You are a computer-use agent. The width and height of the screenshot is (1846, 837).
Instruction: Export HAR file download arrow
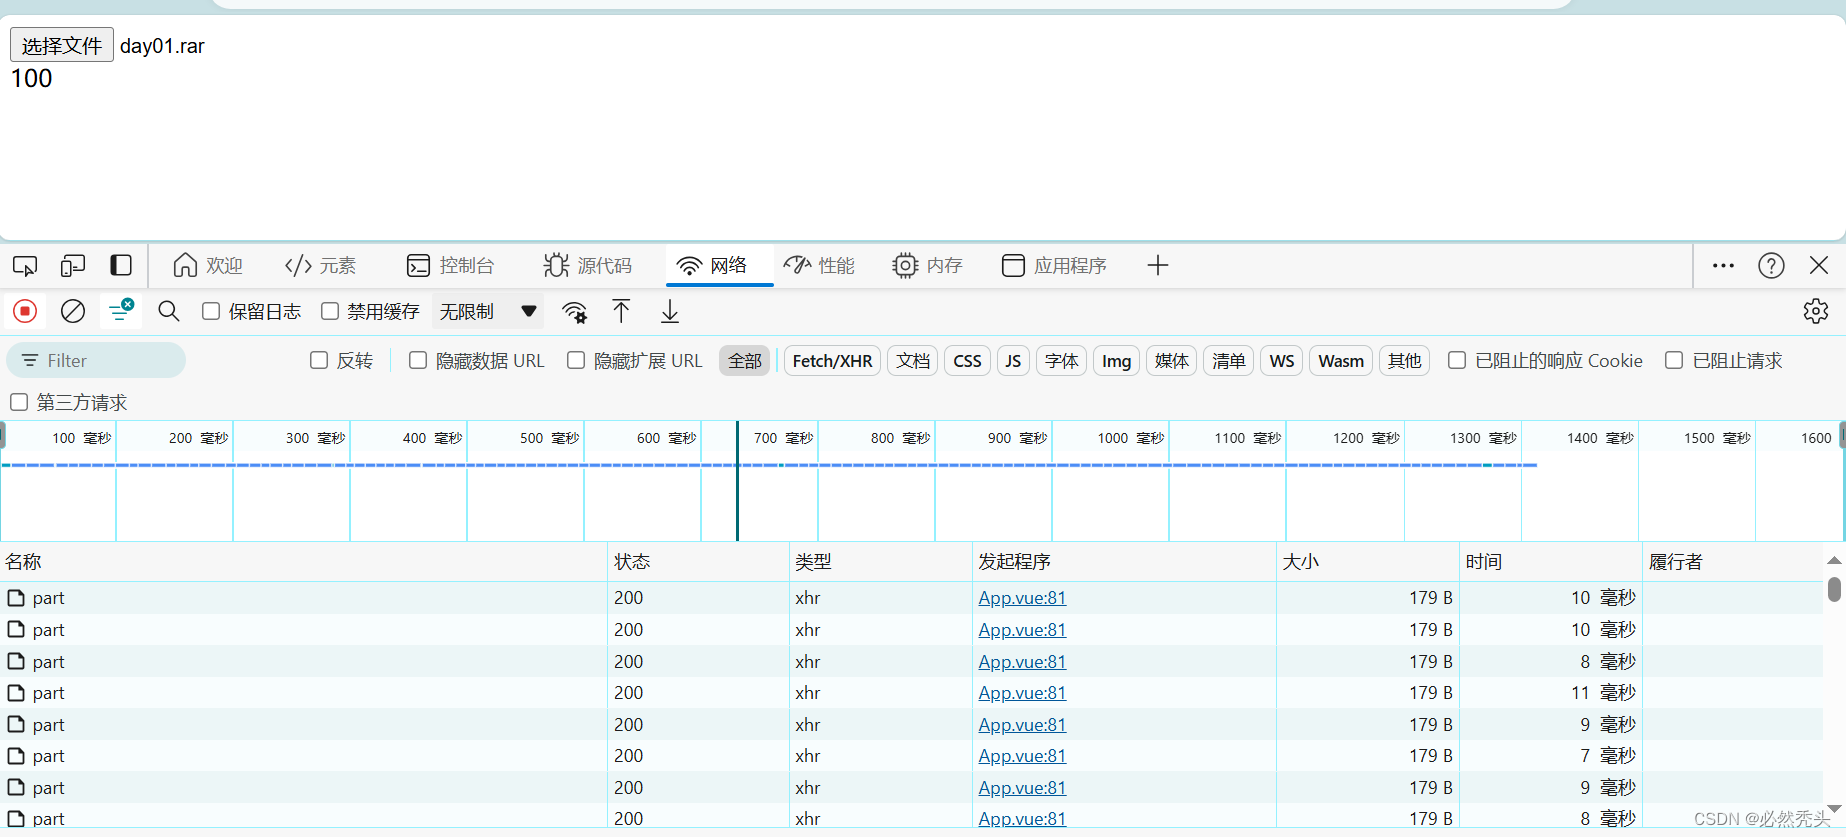point(670,311)
